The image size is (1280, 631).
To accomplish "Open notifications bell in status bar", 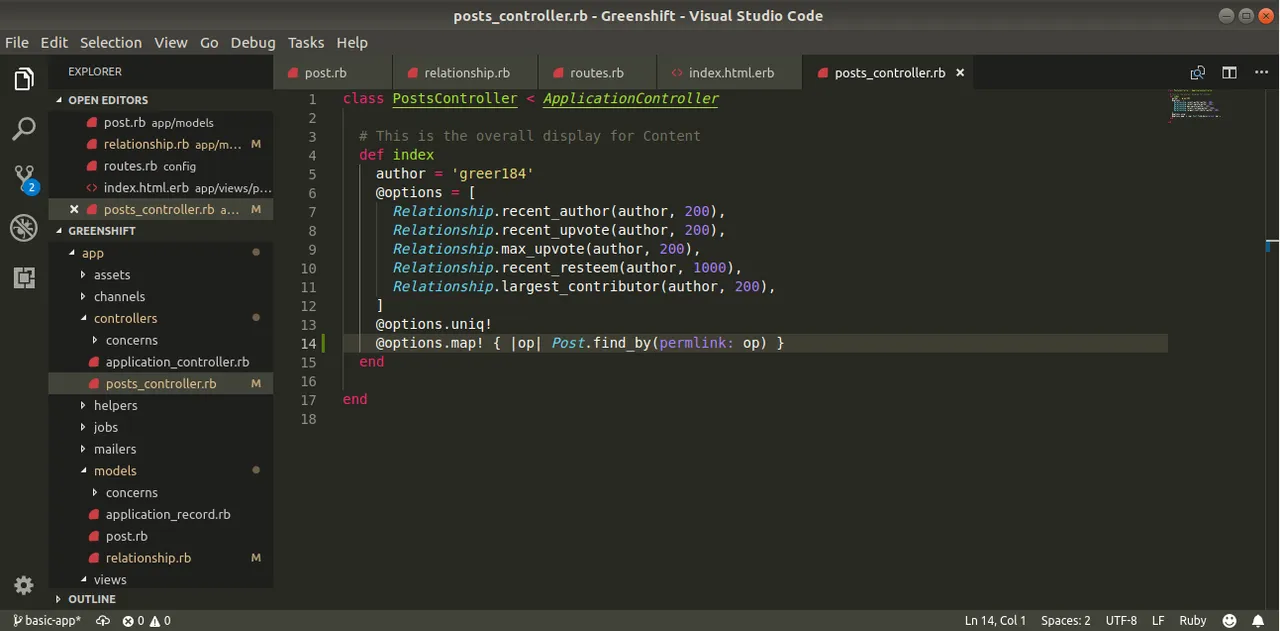I will click(1258, 621).
